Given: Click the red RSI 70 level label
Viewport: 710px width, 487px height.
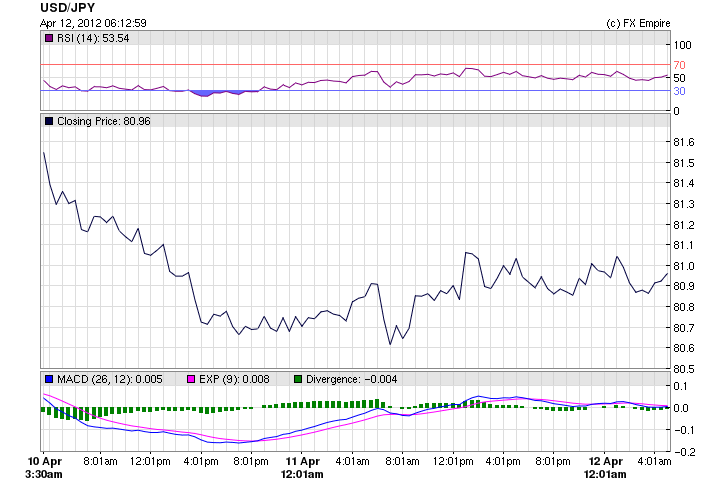Looking at the screenshot, I should pos(679,65).
